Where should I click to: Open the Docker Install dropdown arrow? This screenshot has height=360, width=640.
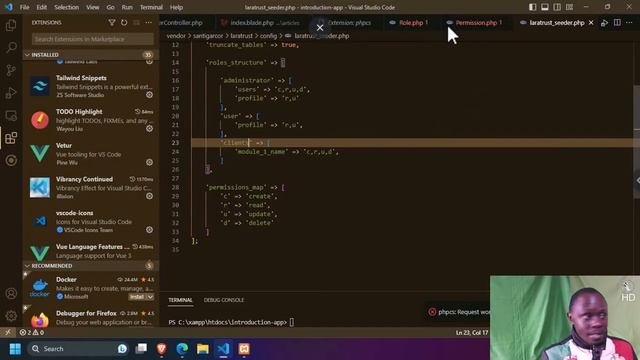(x=150, y=297)
